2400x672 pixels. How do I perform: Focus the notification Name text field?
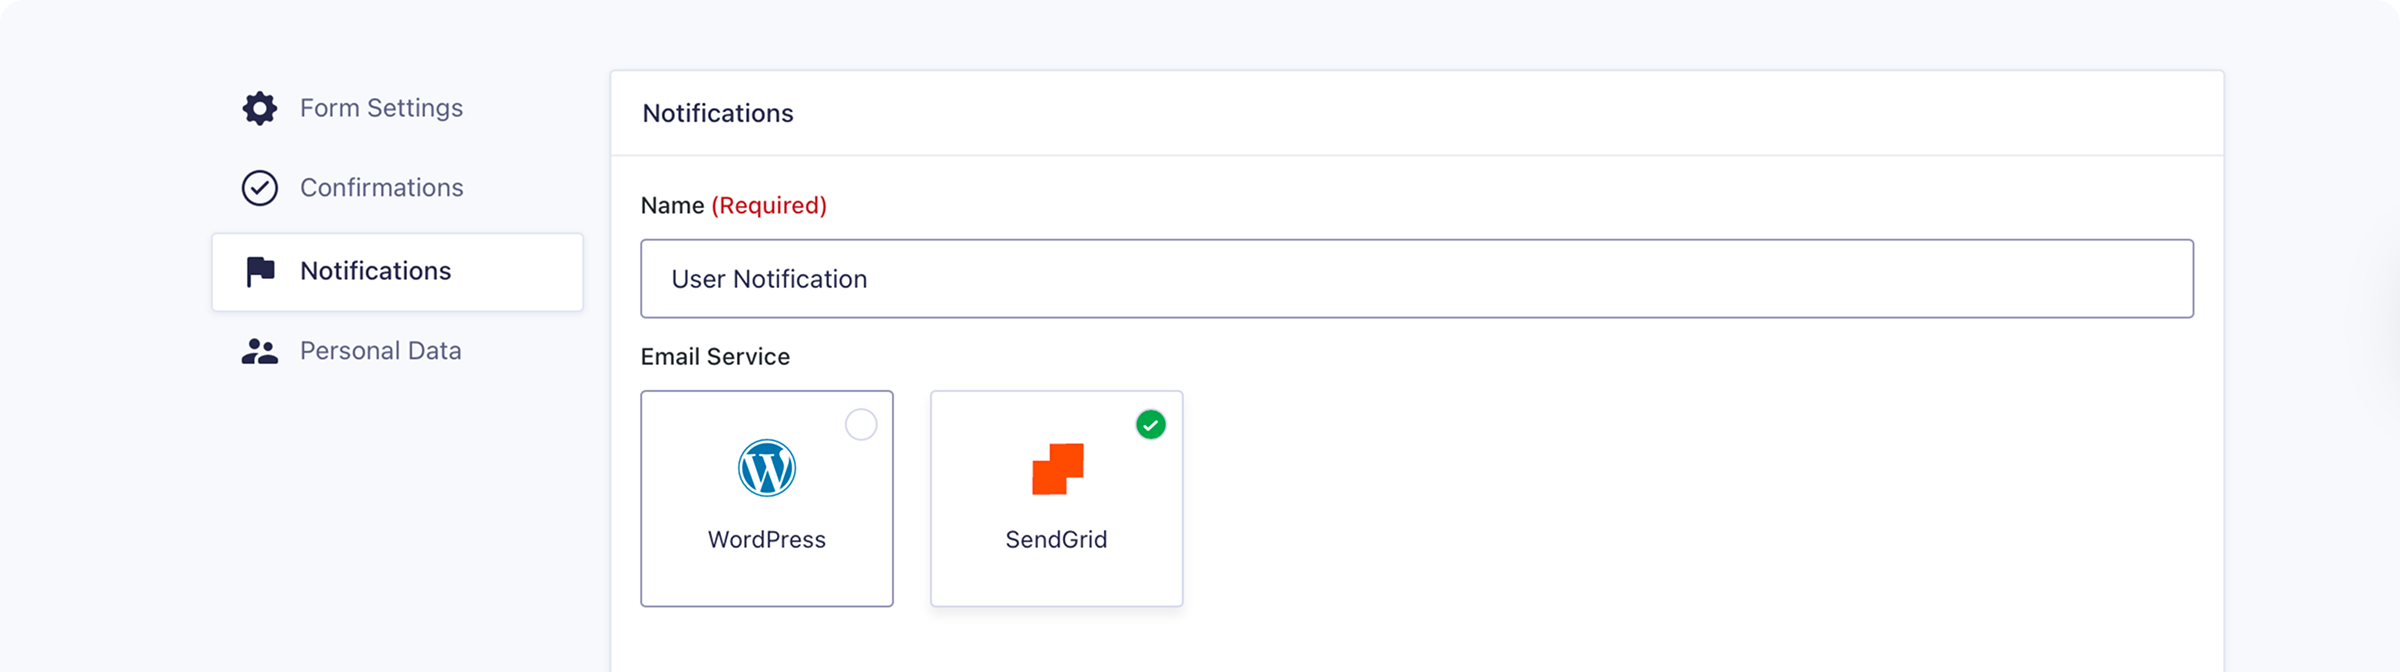pyautogui.click(x=1416, y=279)
